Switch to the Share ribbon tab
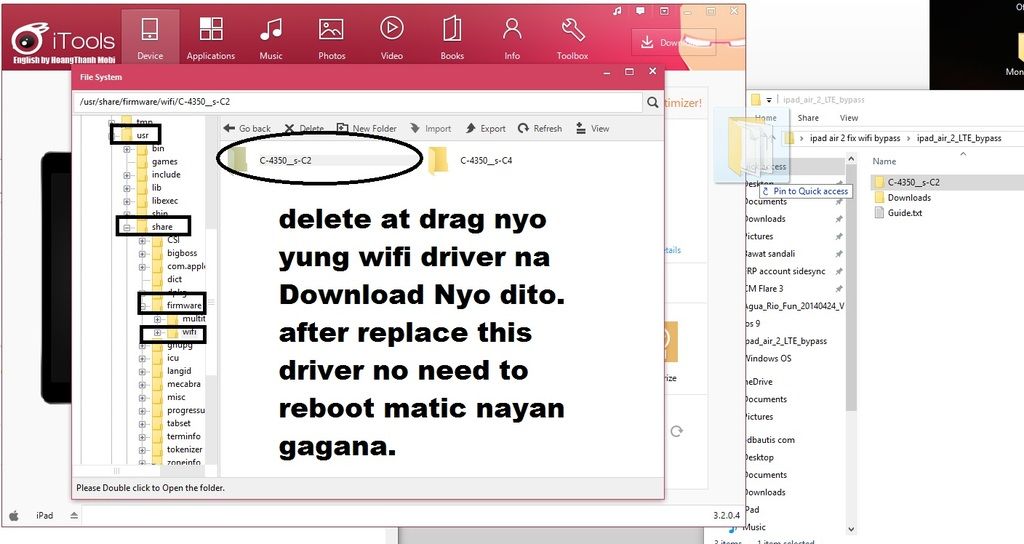This screenshot has height=544, width=1024. (x=808, y=118)
